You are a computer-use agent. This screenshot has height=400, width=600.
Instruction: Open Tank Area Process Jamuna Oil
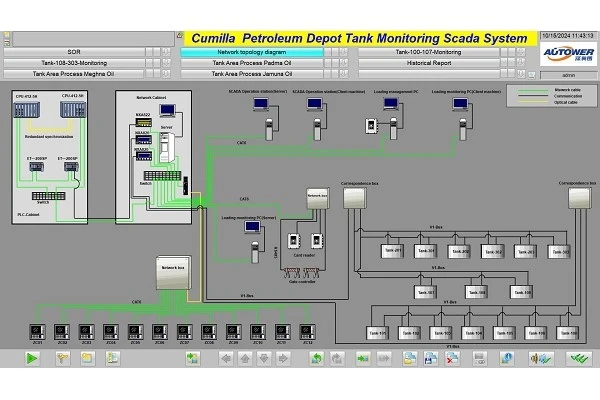point(252,74)
